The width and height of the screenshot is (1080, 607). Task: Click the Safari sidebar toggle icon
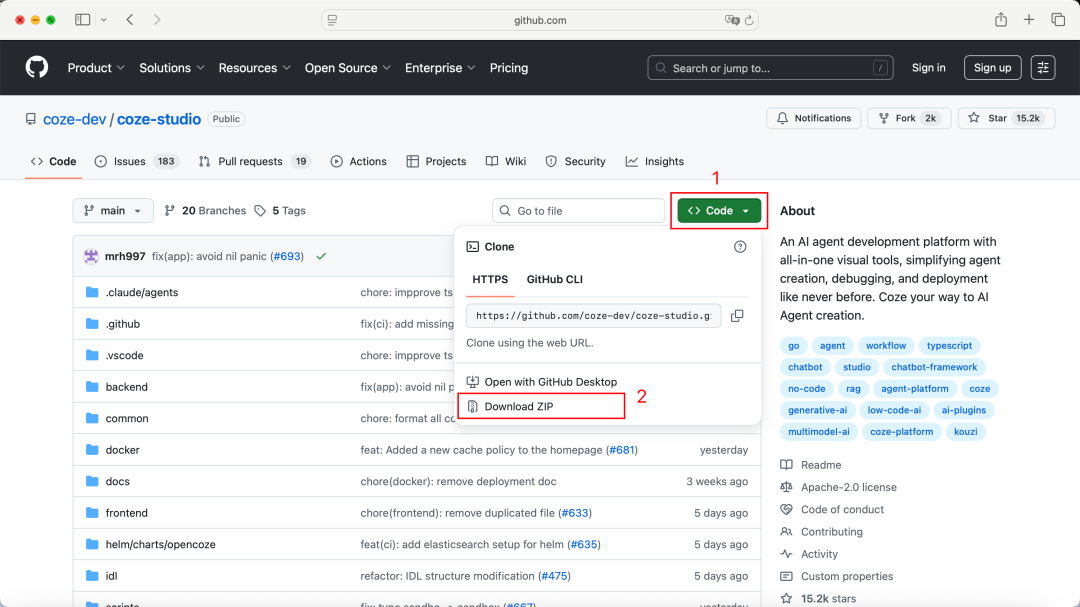83,20
